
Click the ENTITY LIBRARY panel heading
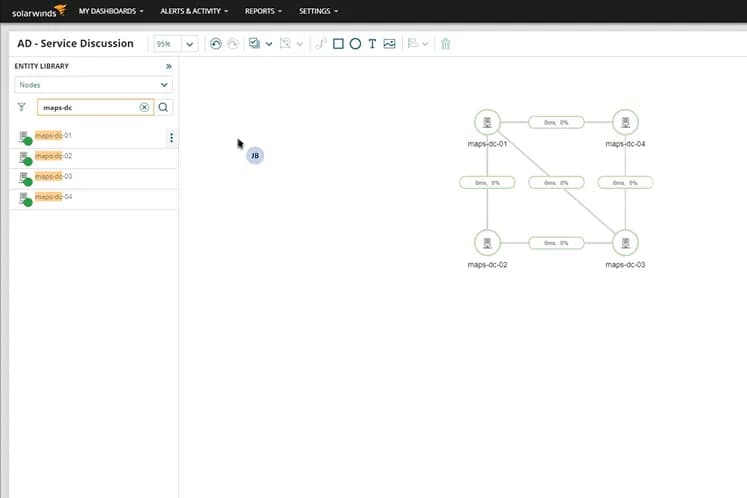[x=41, y=66]
